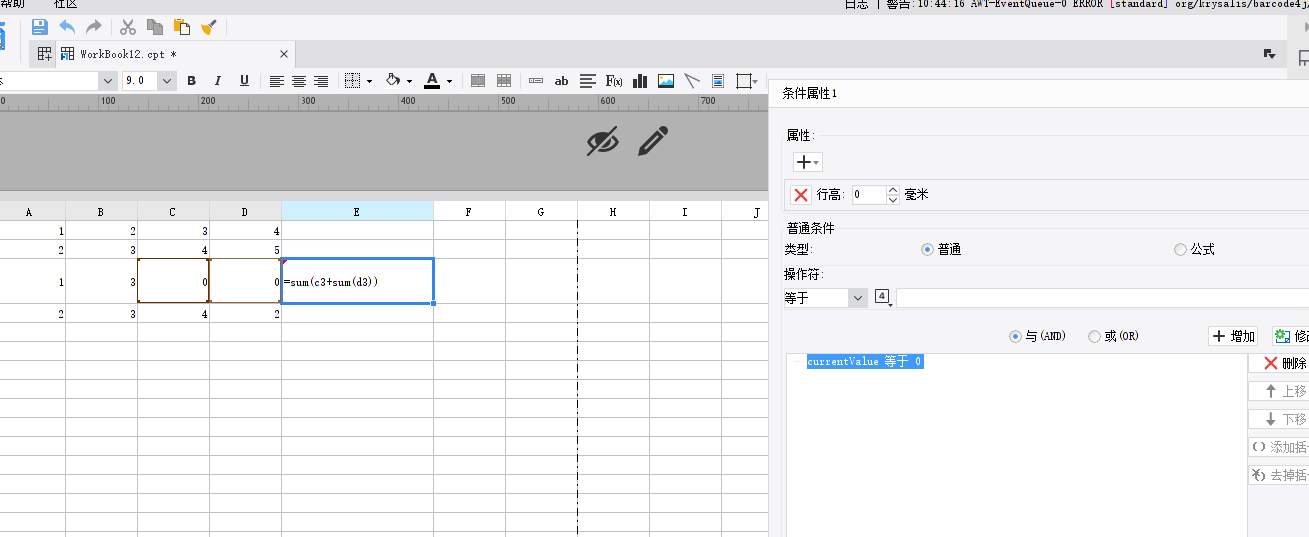Image resolution: width=1309 pixels, height=537 pixels.
Task: Open the fill color dropdown arrow
Action: 410,82
